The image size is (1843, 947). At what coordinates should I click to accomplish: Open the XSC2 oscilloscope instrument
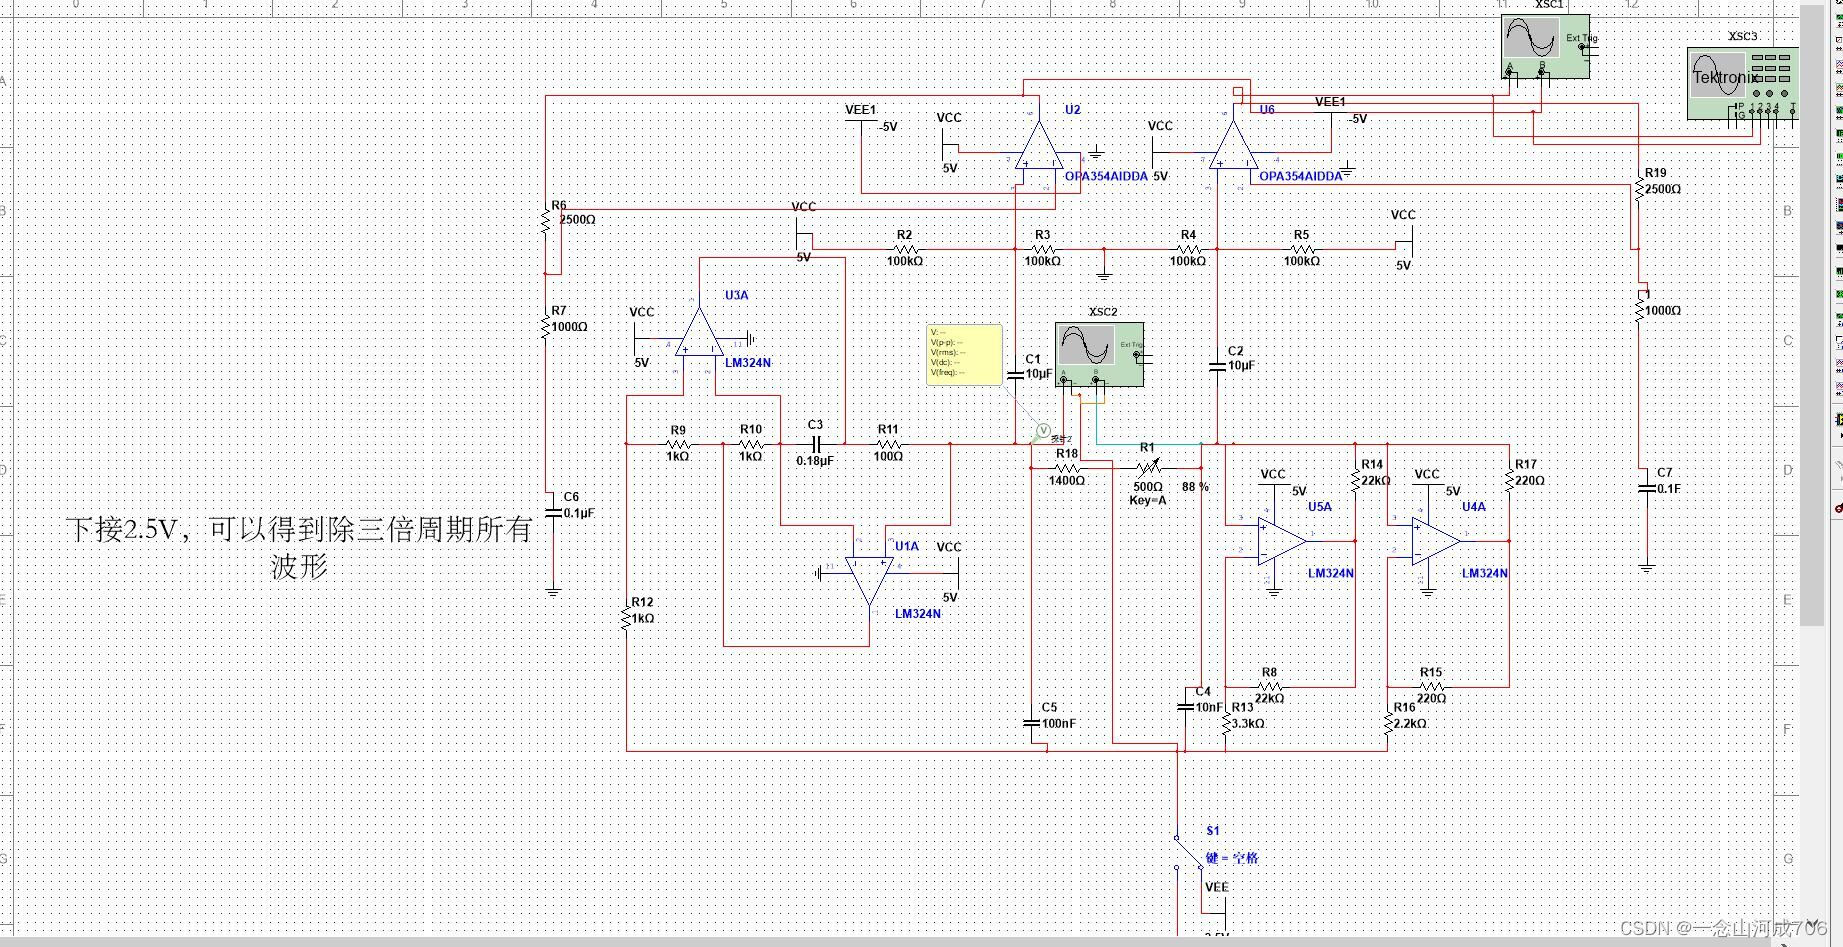1100,354
